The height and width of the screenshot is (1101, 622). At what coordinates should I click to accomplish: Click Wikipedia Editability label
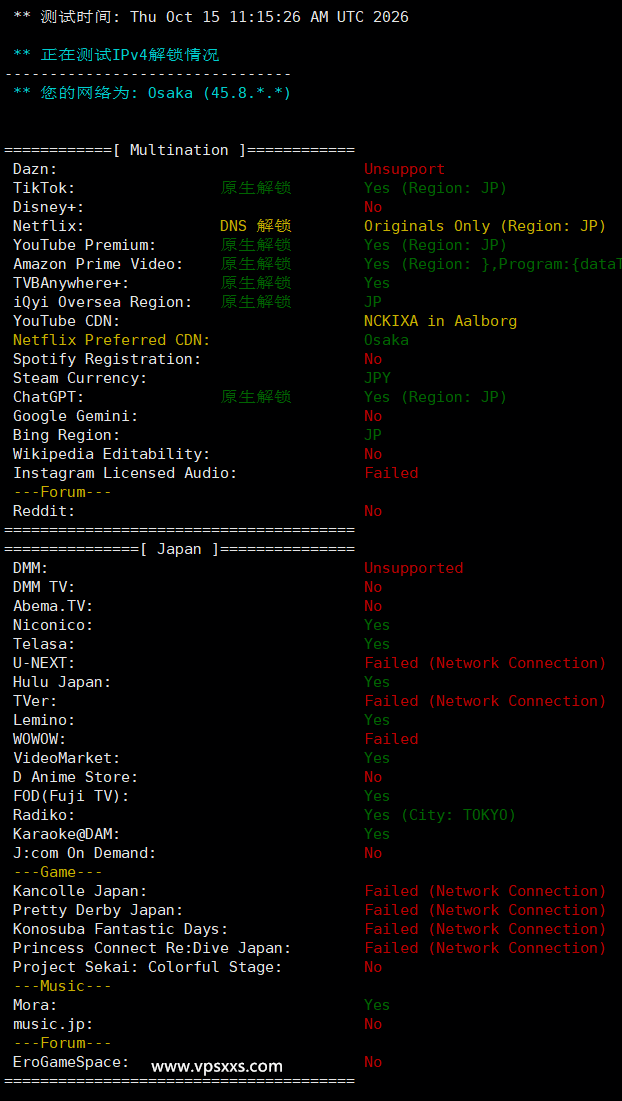coord(111,454)
